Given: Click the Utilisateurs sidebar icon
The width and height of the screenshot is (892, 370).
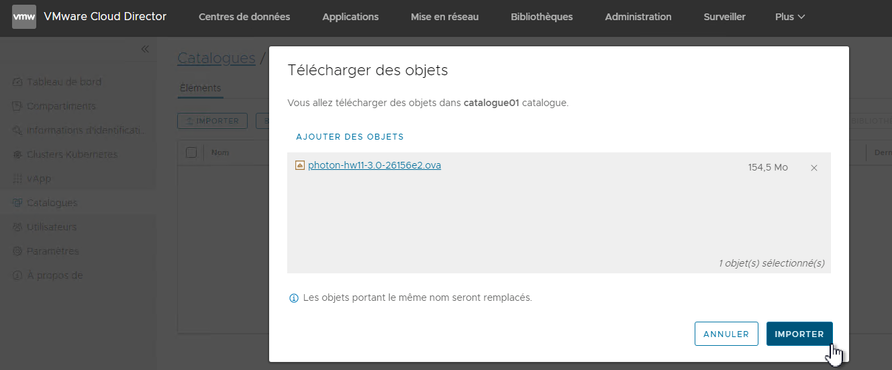Looking at the screenshot, I should (x=17, y=227).
